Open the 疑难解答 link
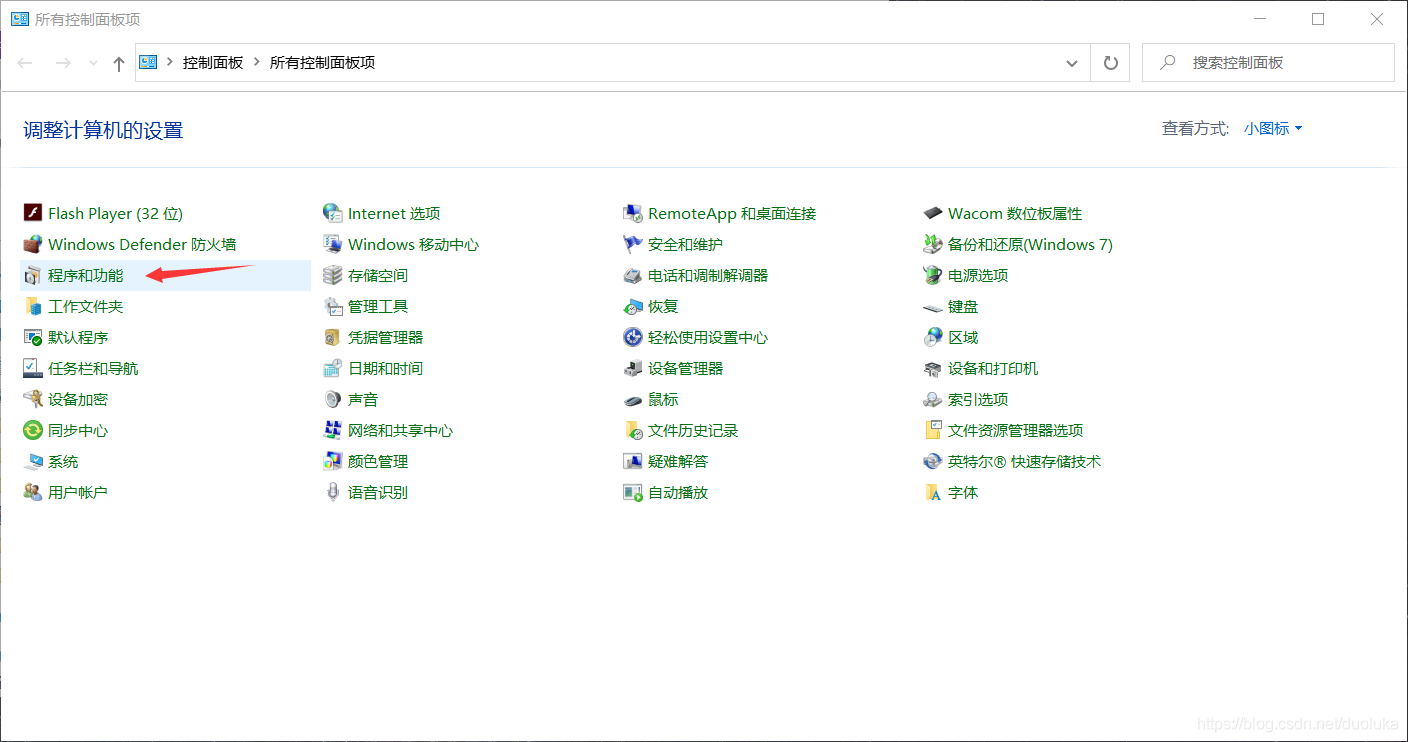The image size is (1408, 742). pos(678,461)
